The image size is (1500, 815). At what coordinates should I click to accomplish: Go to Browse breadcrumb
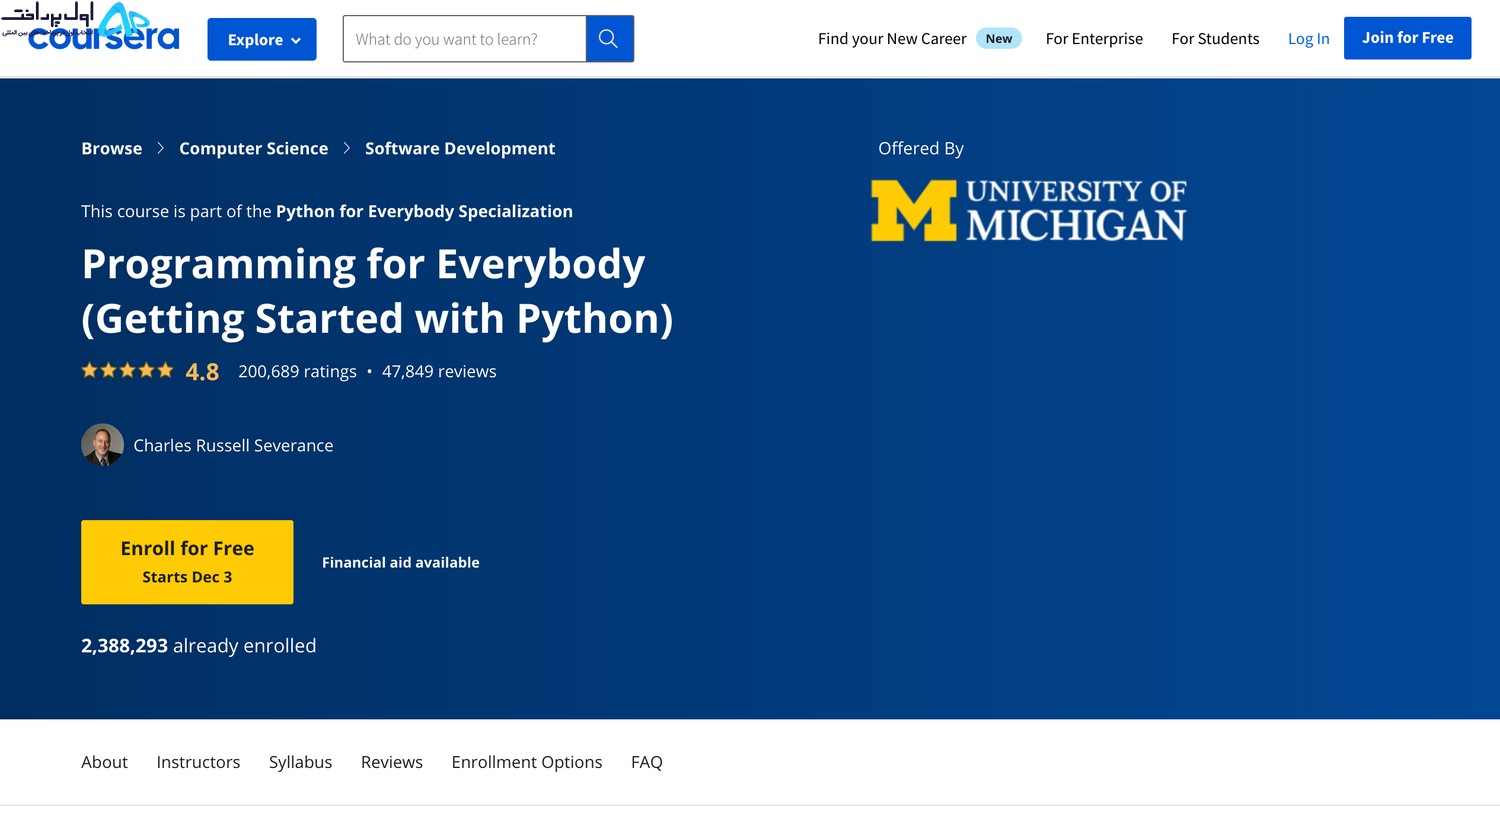click(x=112, y=148)
